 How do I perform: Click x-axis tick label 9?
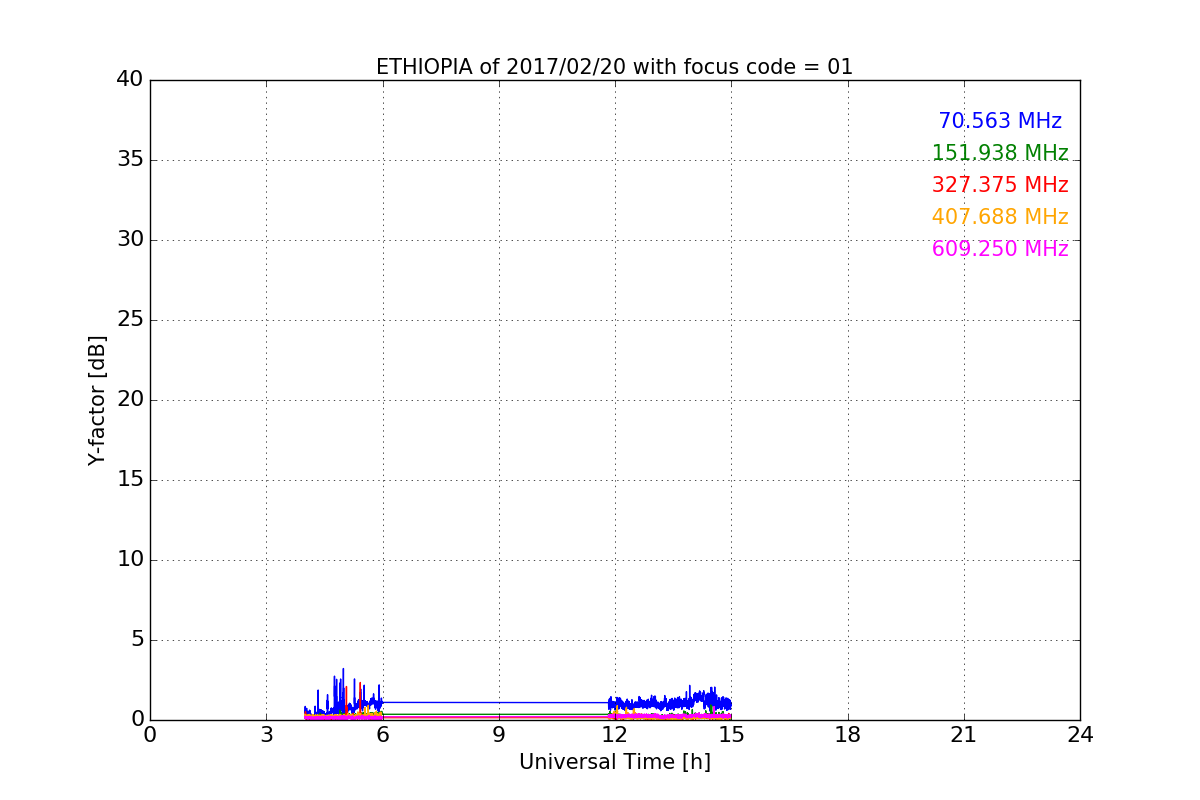(499, 735)
